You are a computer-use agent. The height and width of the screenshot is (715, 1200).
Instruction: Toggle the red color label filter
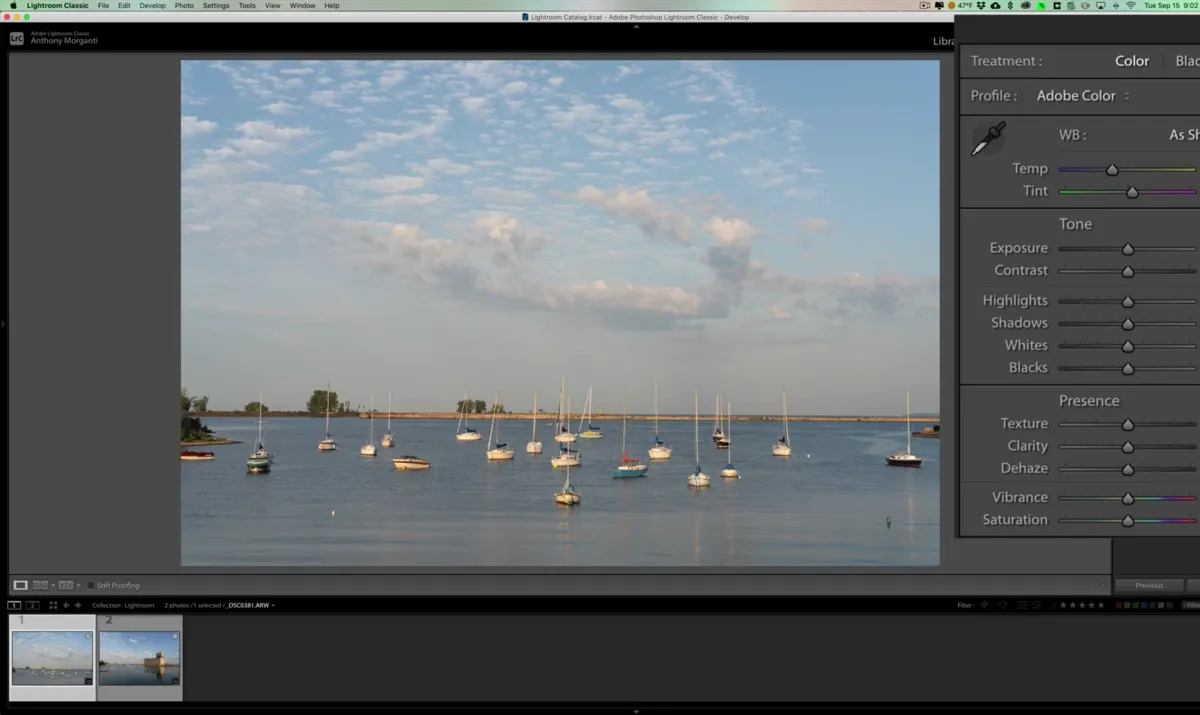[1118, 605]
